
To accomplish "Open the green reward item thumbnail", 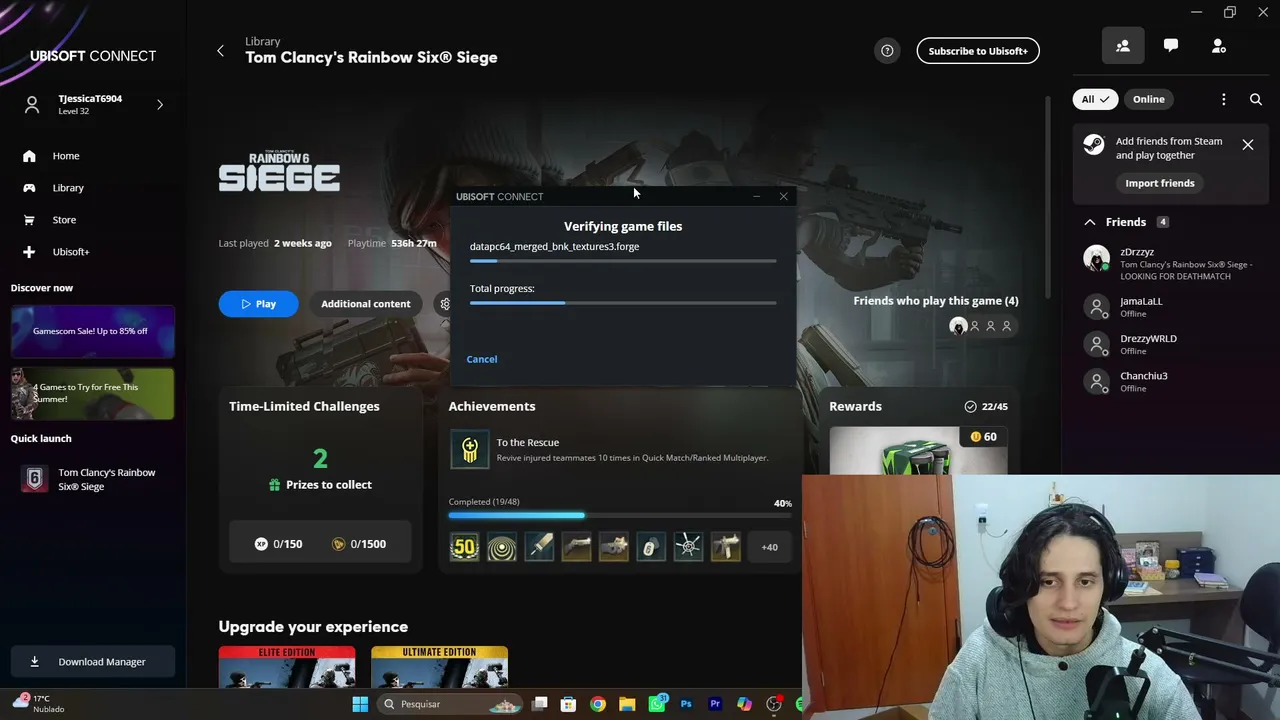I will [918, 451].
